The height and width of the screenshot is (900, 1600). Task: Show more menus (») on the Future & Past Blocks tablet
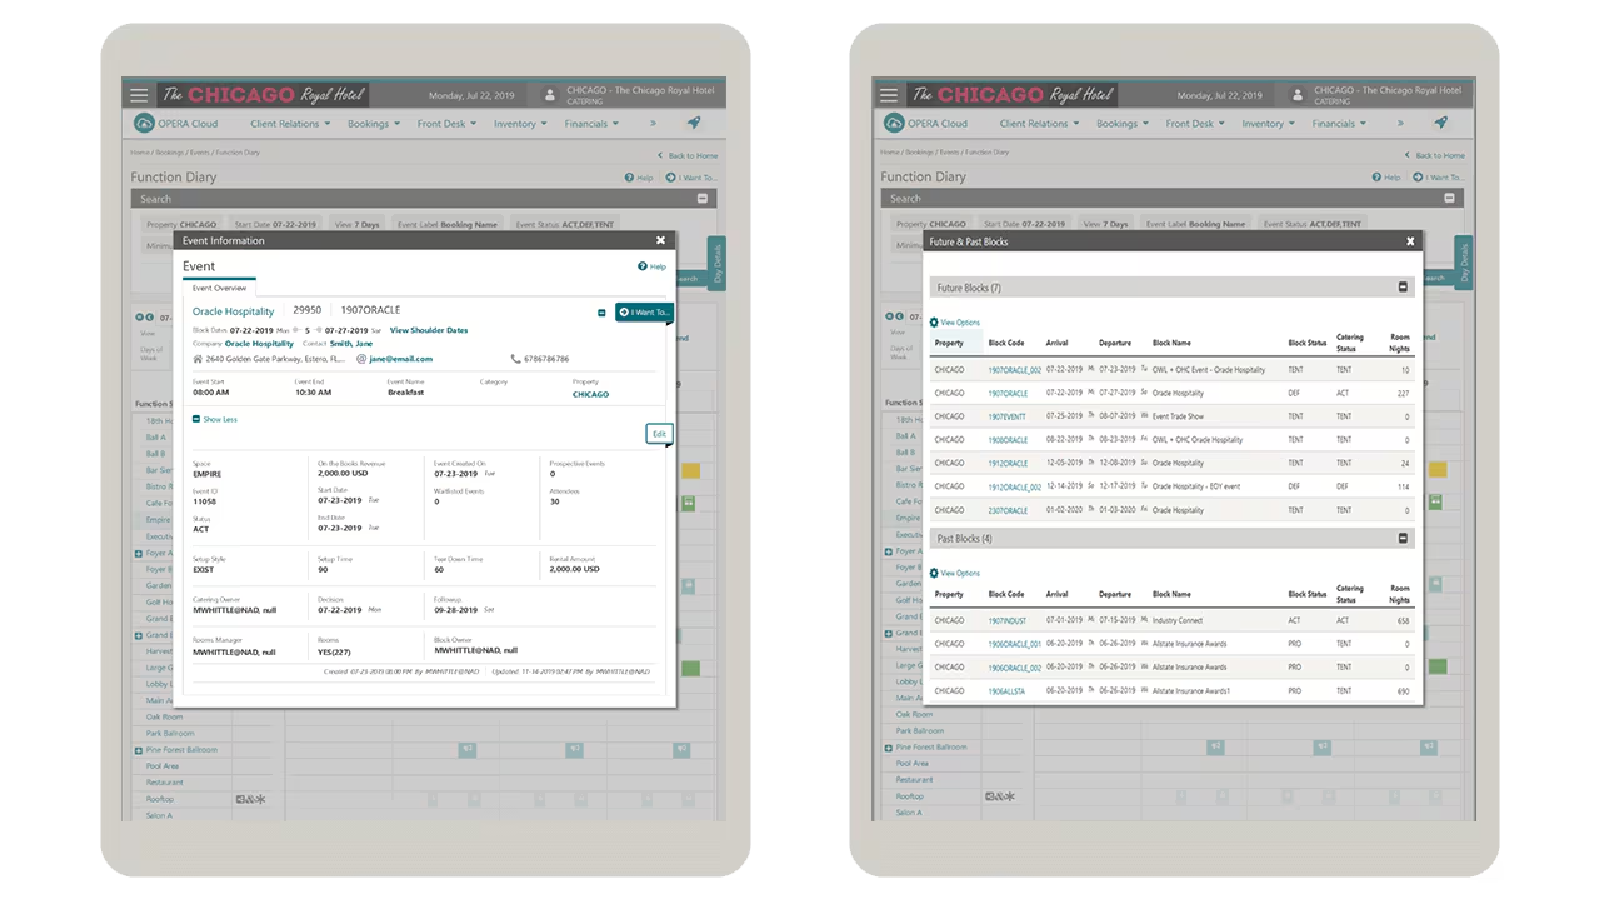tap(1400, 123)
